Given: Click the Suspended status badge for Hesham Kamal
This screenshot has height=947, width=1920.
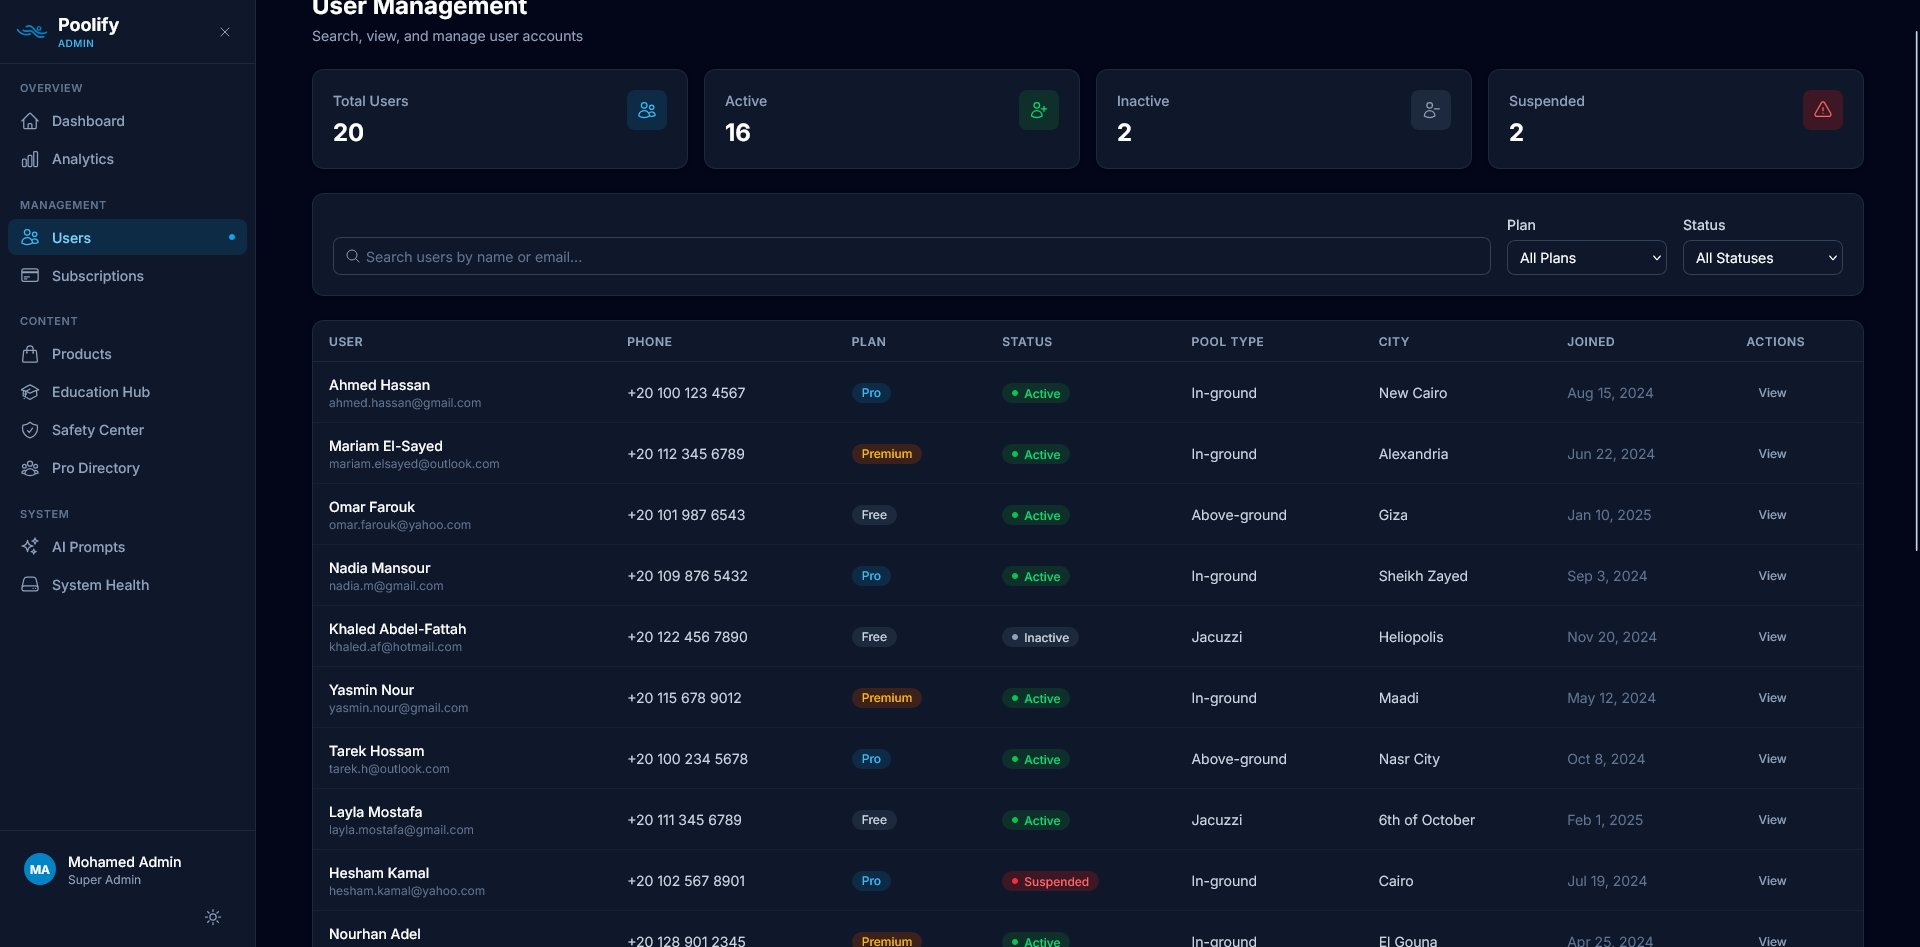Looking at the screenshot, I should (1050, 882).
